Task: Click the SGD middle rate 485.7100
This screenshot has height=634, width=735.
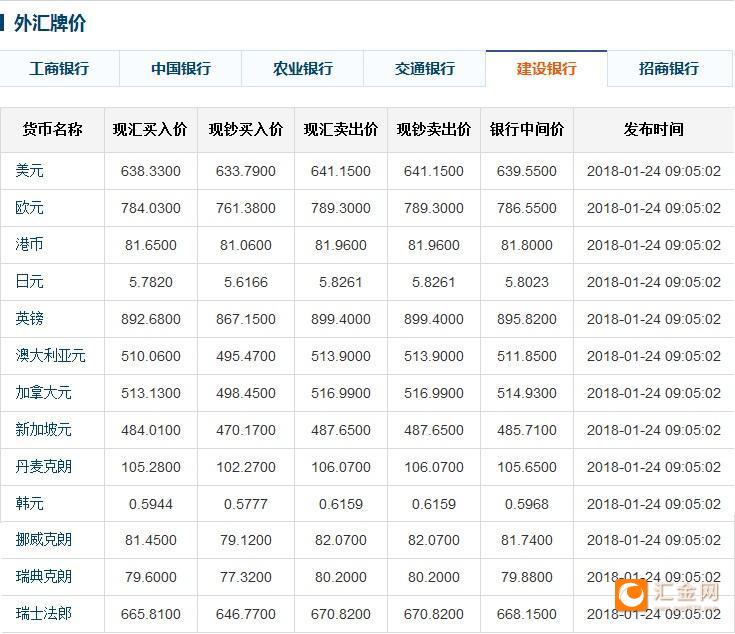Action: 527,430
